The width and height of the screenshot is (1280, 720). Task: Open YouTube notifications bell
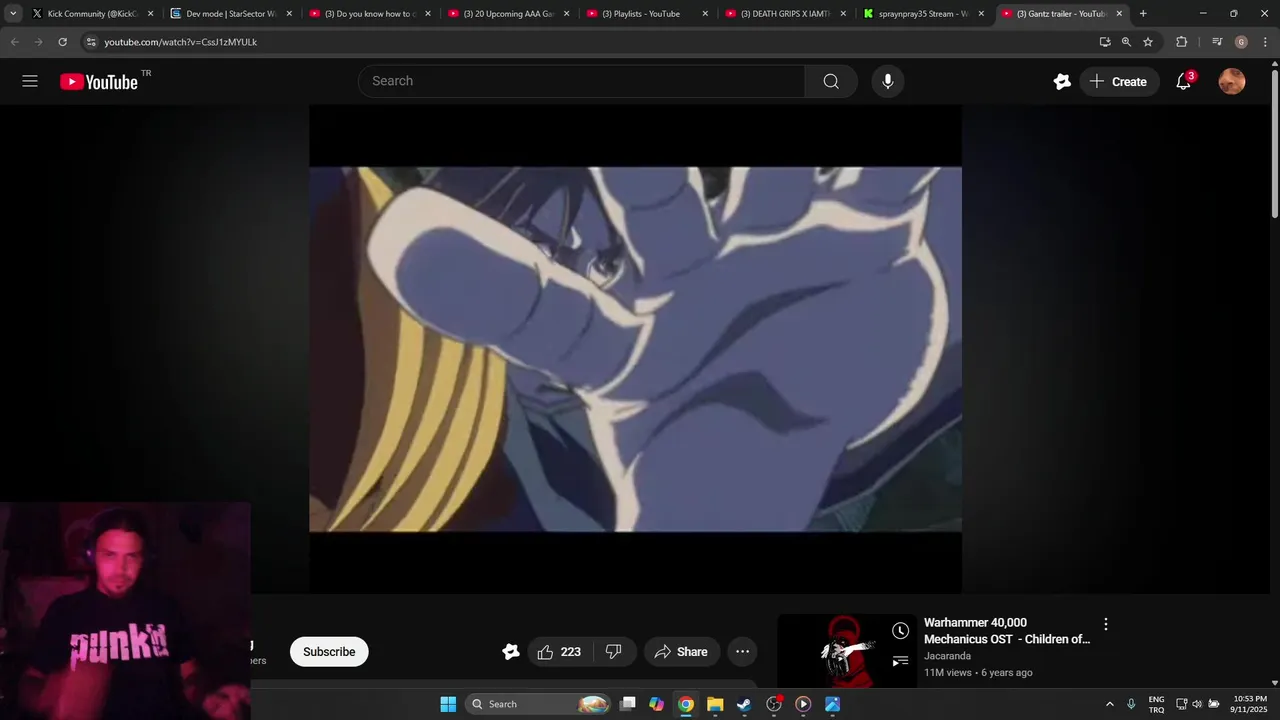tap(1183, 82)
